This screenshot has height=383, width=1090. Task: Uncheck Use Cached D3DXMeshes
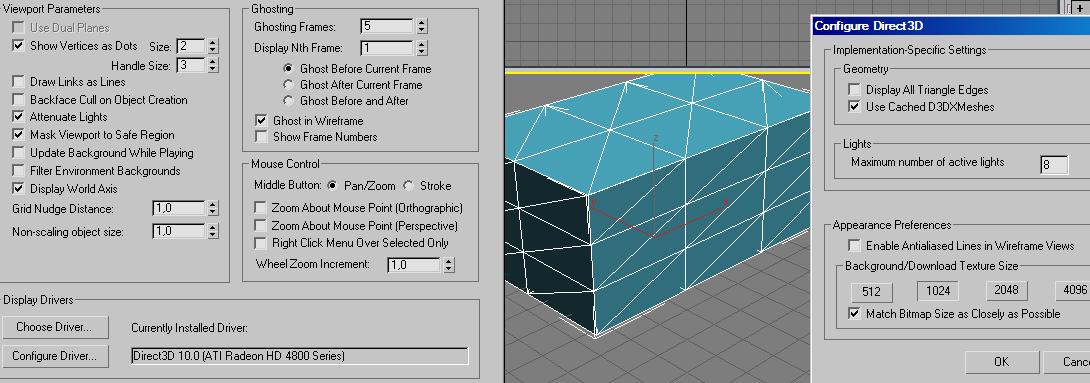pyautogui.click(x=854, y=107)
